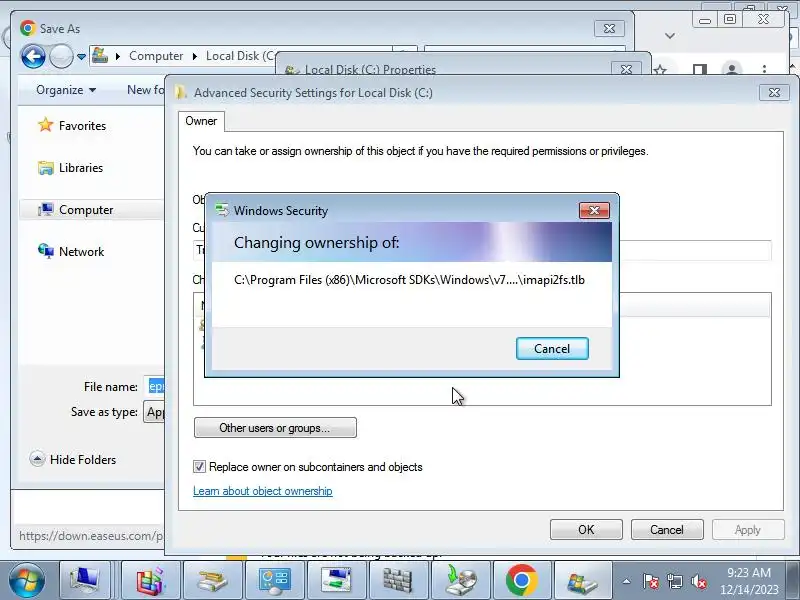Select Favorites in navigation pane

(x=72, y=126)
